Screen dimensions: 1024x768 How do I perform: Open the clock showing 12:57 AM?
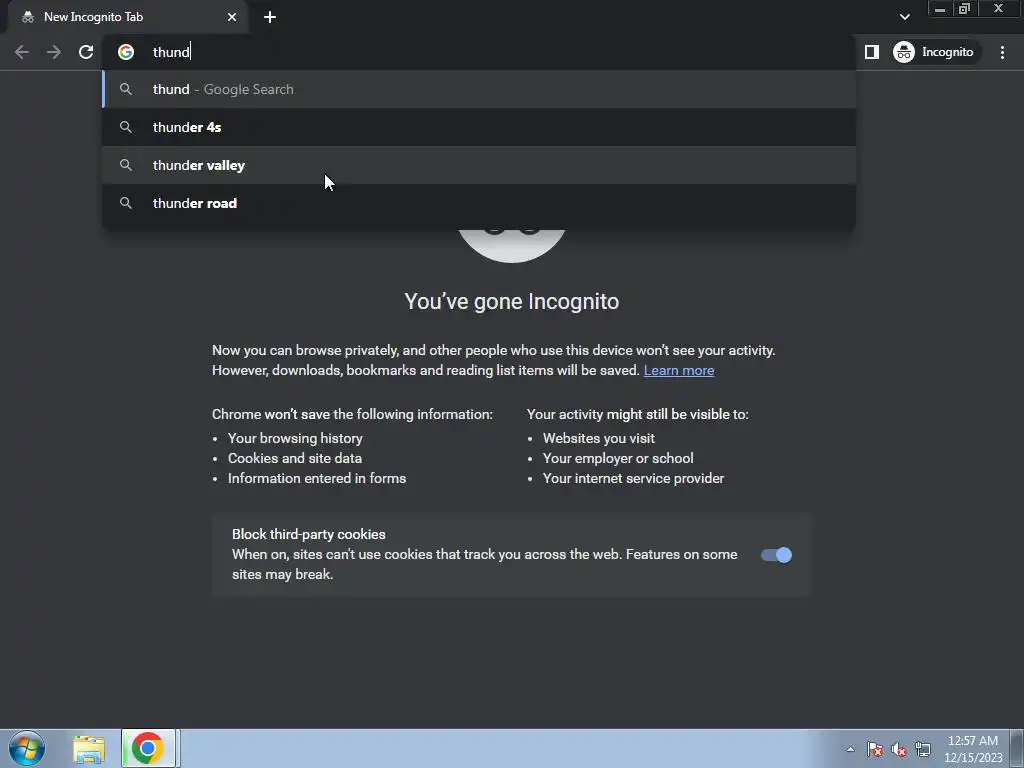[x=973, y=748]
